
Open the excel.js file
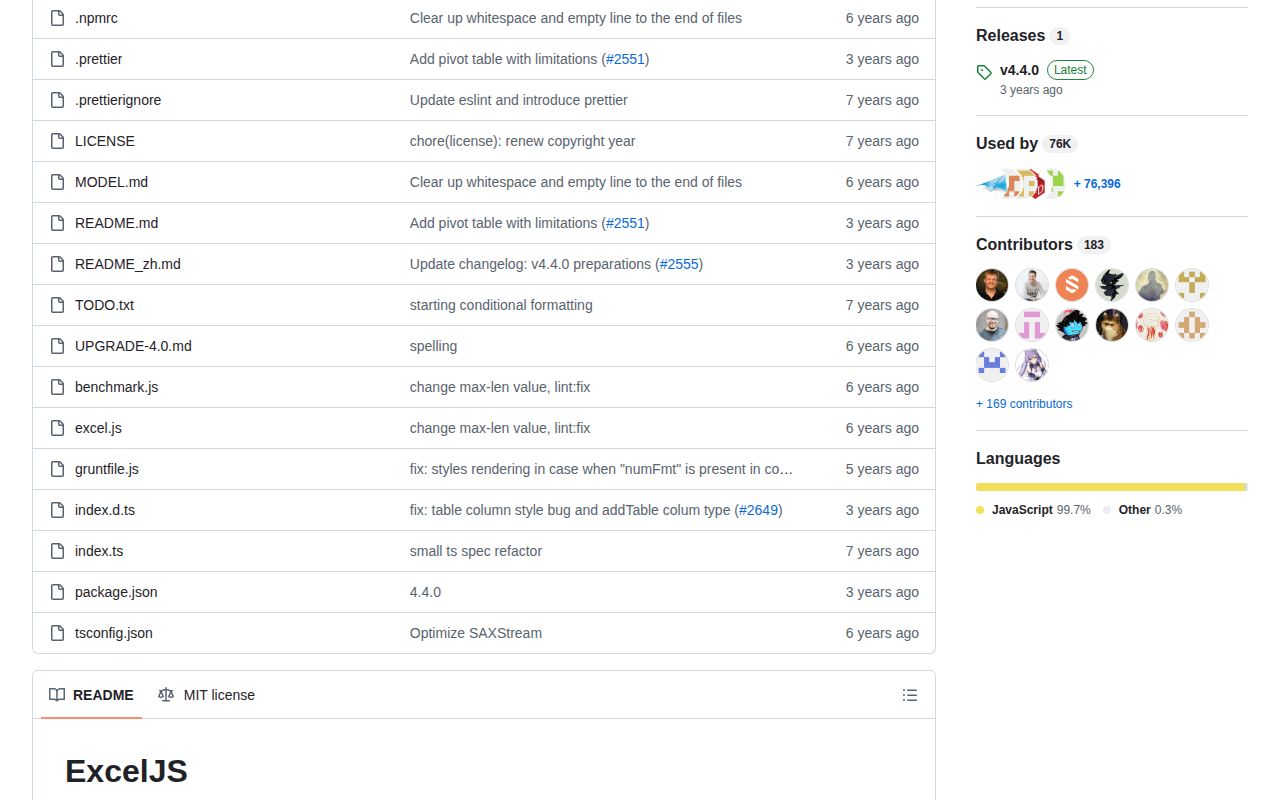pos(98,428)
